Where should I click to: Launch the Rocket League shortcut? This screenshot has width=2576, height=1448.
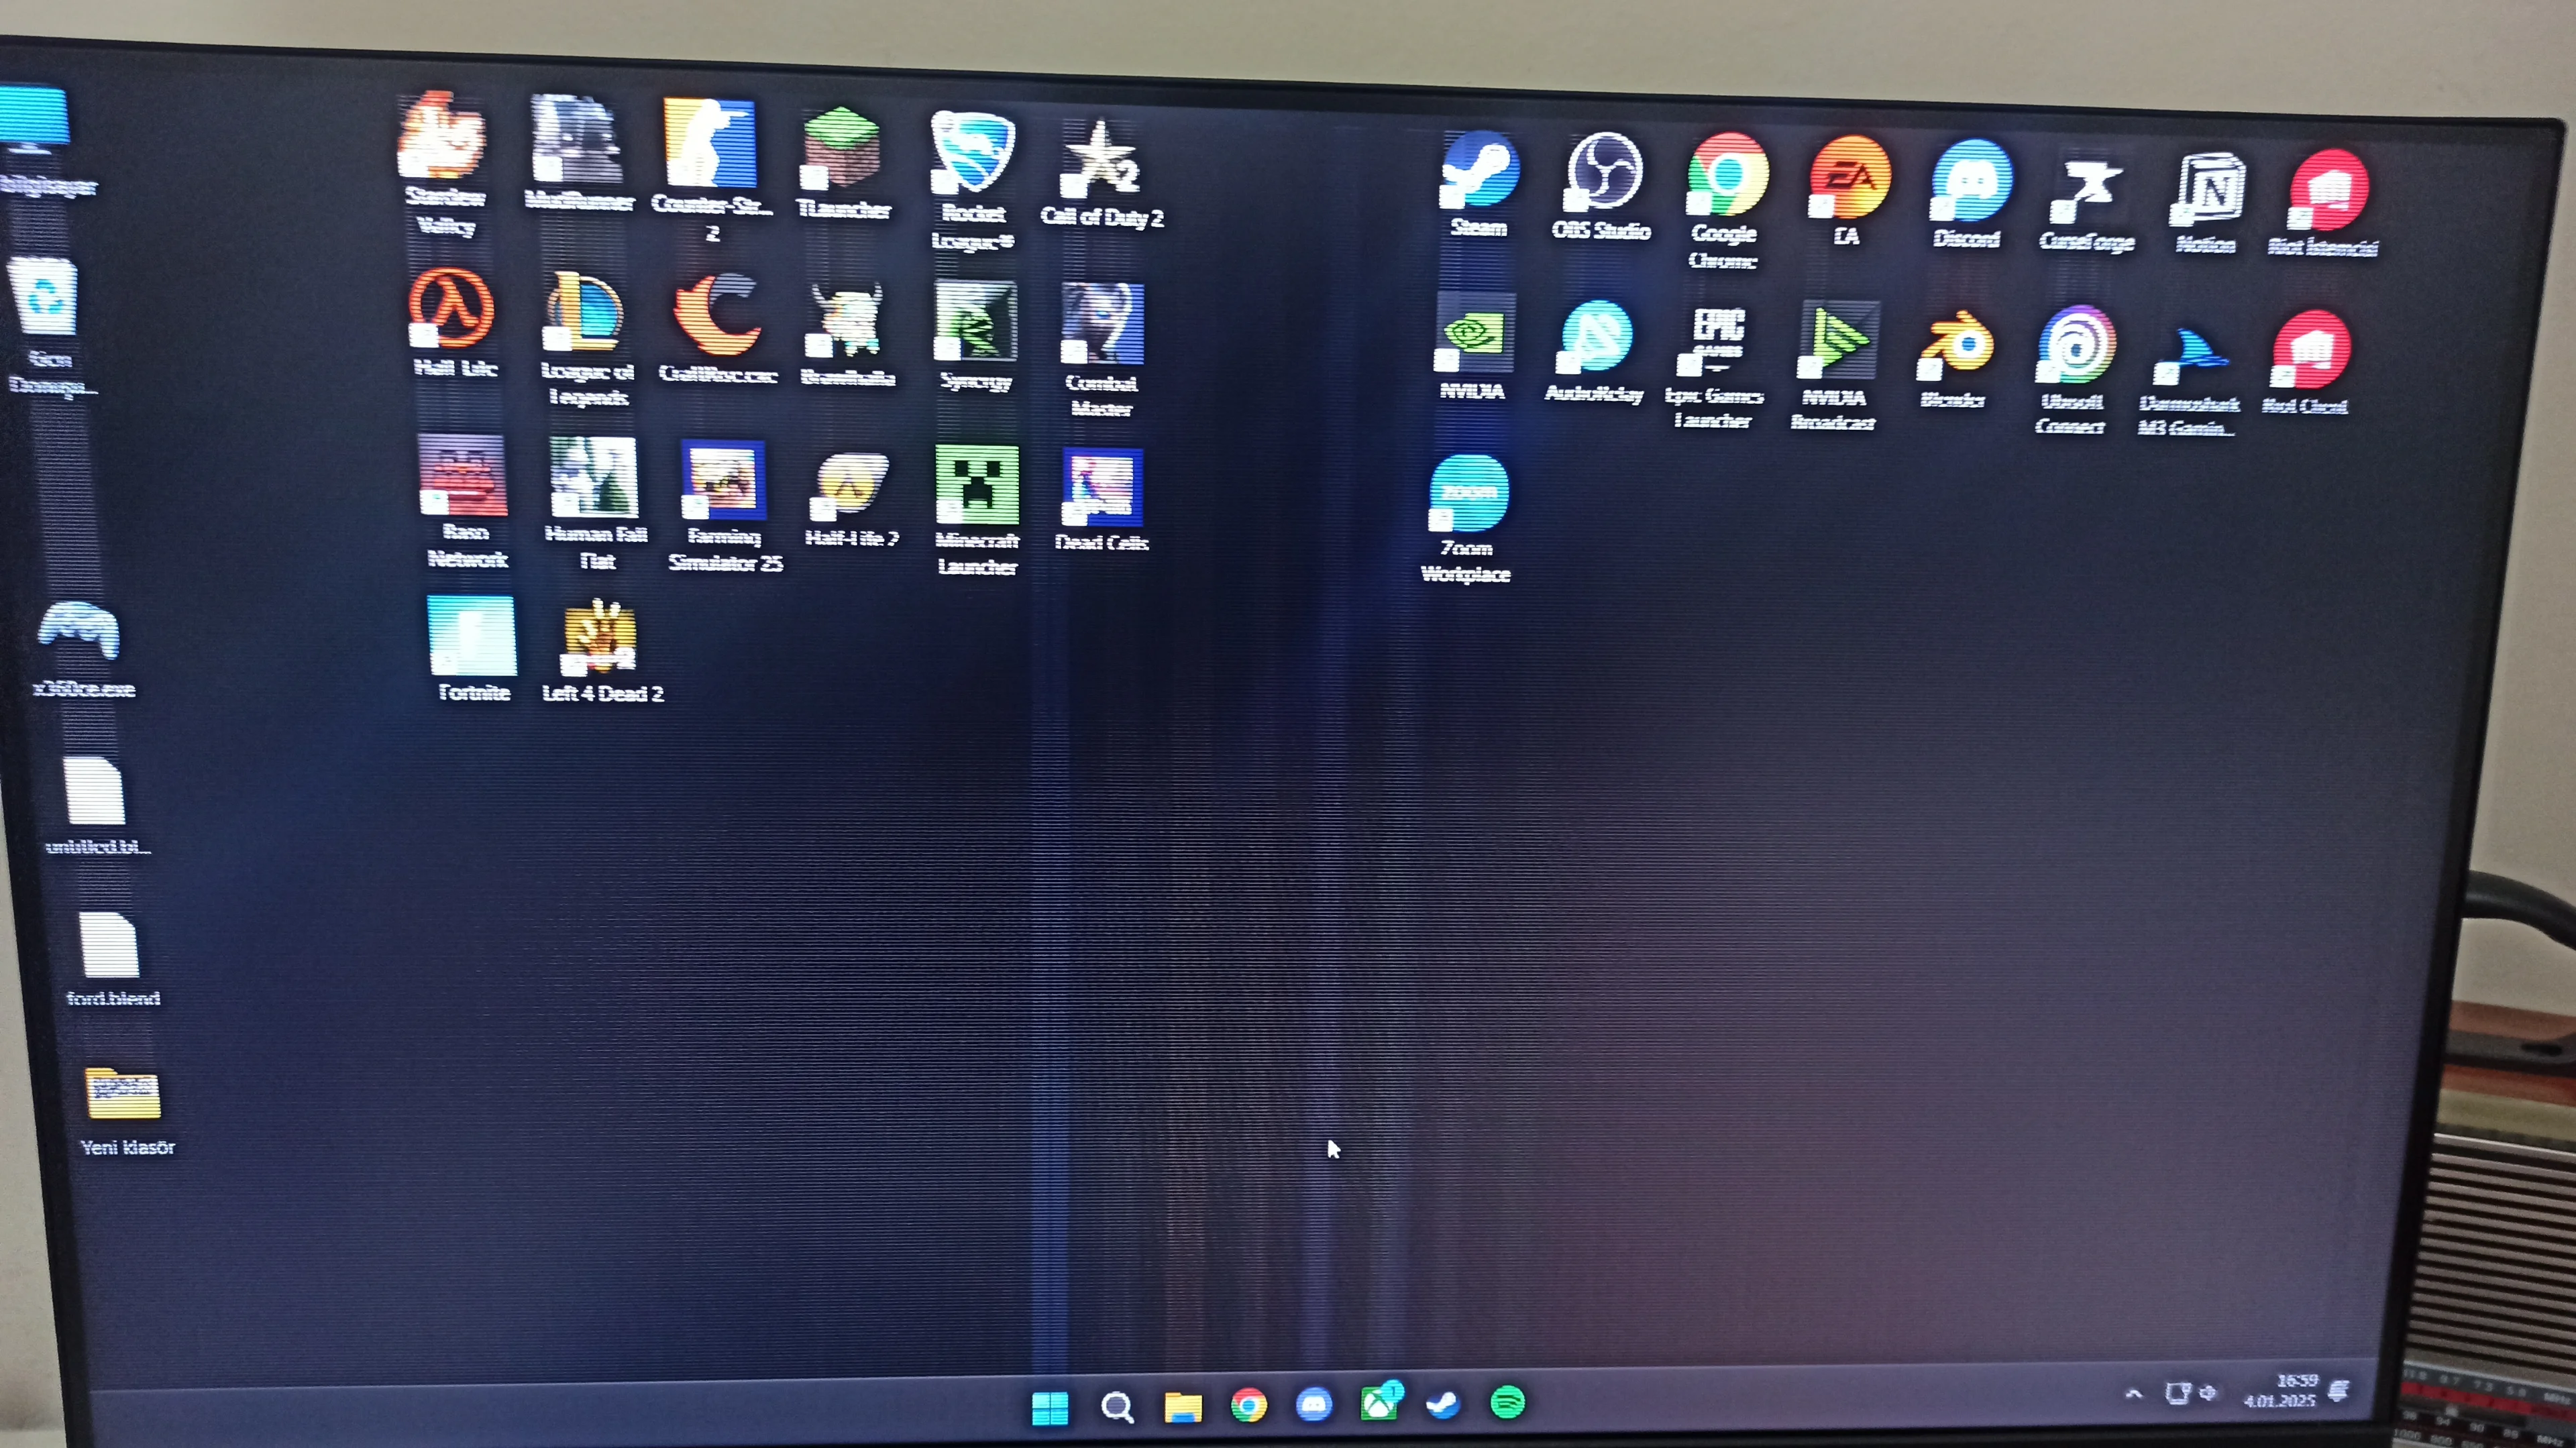[972, 153]
